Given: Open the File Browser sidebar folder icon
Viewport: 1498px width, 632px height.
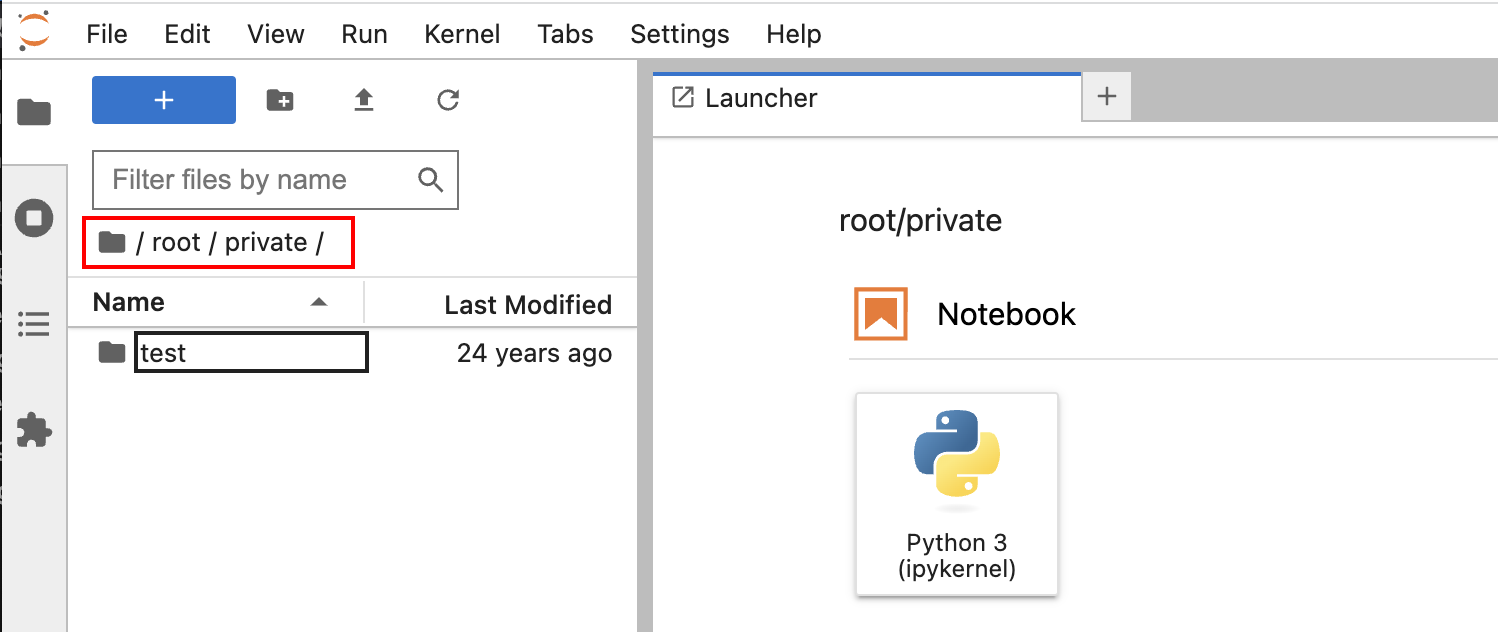Looking at the screenshot, I should tap(34, 112).
